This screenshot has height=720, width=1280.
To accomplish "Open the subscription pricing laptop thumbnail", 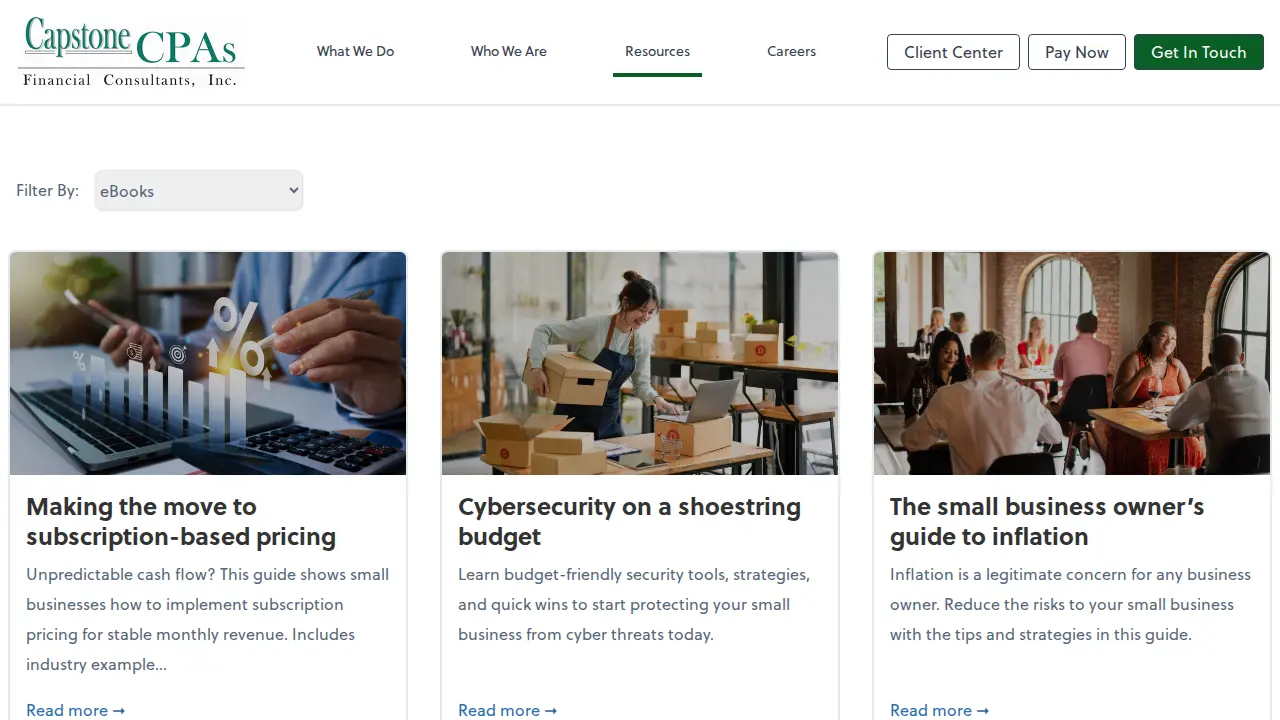I will click(208, 363).
